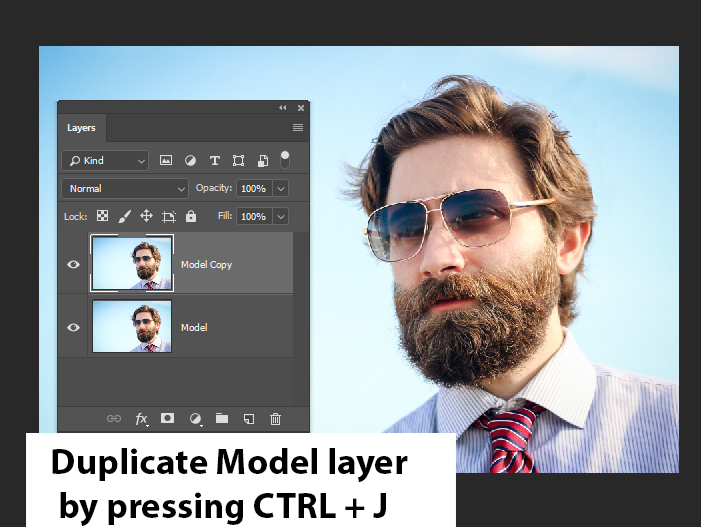
Task: Click the Model Copy layer name
Action: pos(207,265)
